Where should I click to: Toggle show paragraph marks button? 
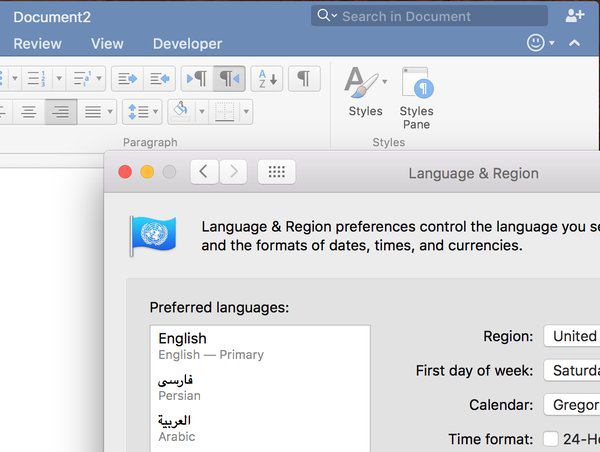click(x=304, y=78)
